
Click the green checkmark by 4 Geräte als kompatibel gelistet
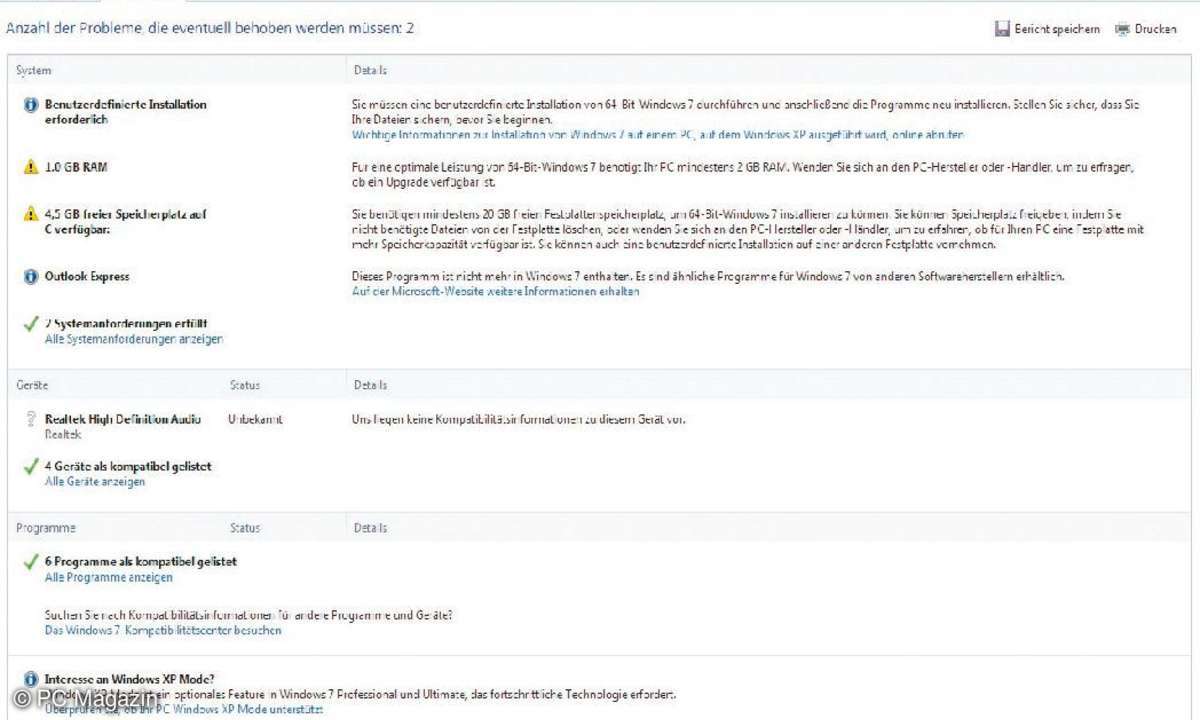coord(31,467)
